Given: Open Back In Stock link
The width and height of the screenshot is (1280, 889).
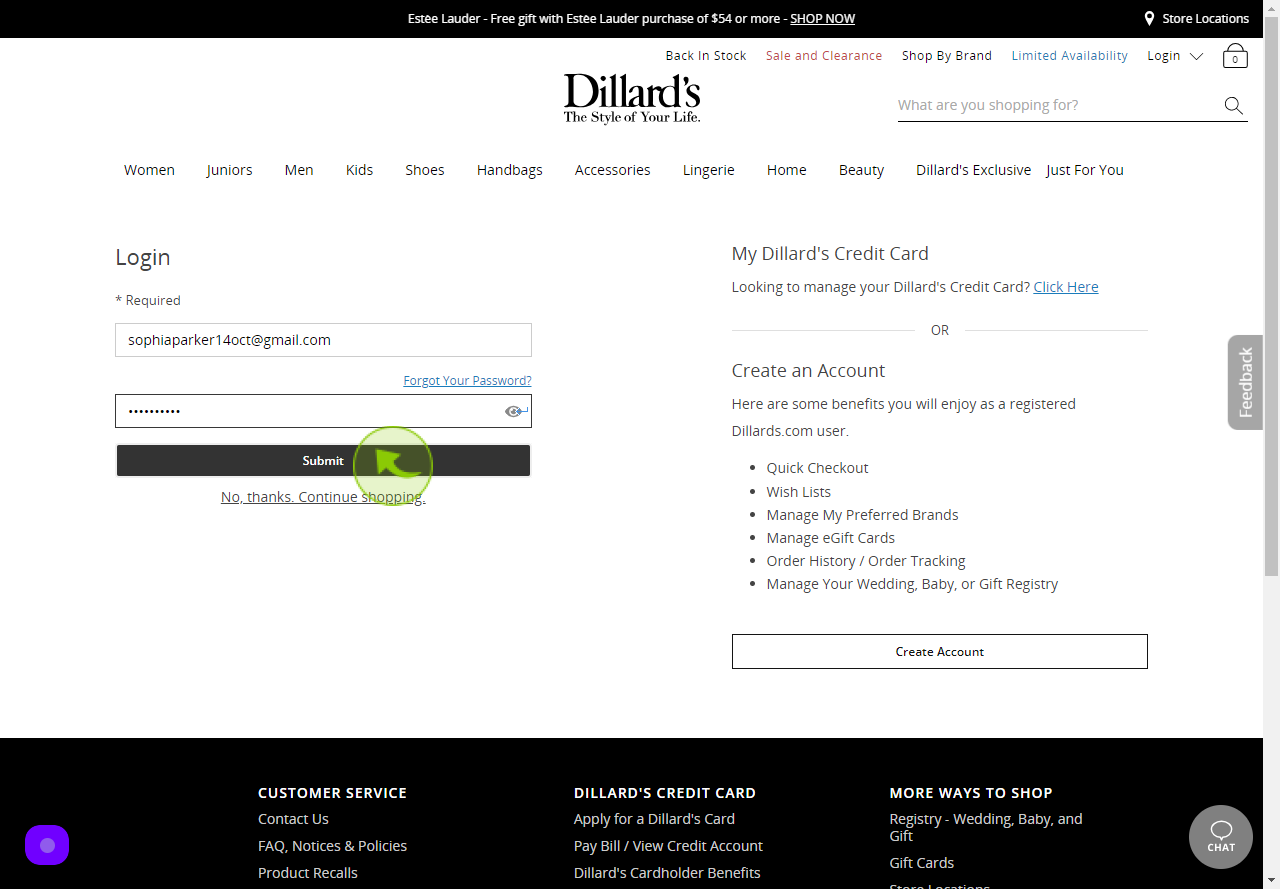Looking at the screenshot, I should (x=706, y=56).
